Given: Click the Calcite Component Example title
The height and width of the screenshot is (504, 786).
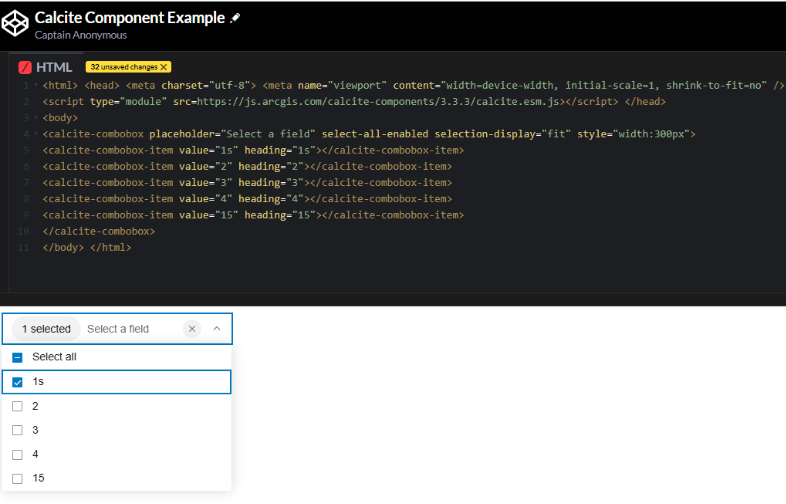Looking at the screenshot, I should click(x=130, y=18).
